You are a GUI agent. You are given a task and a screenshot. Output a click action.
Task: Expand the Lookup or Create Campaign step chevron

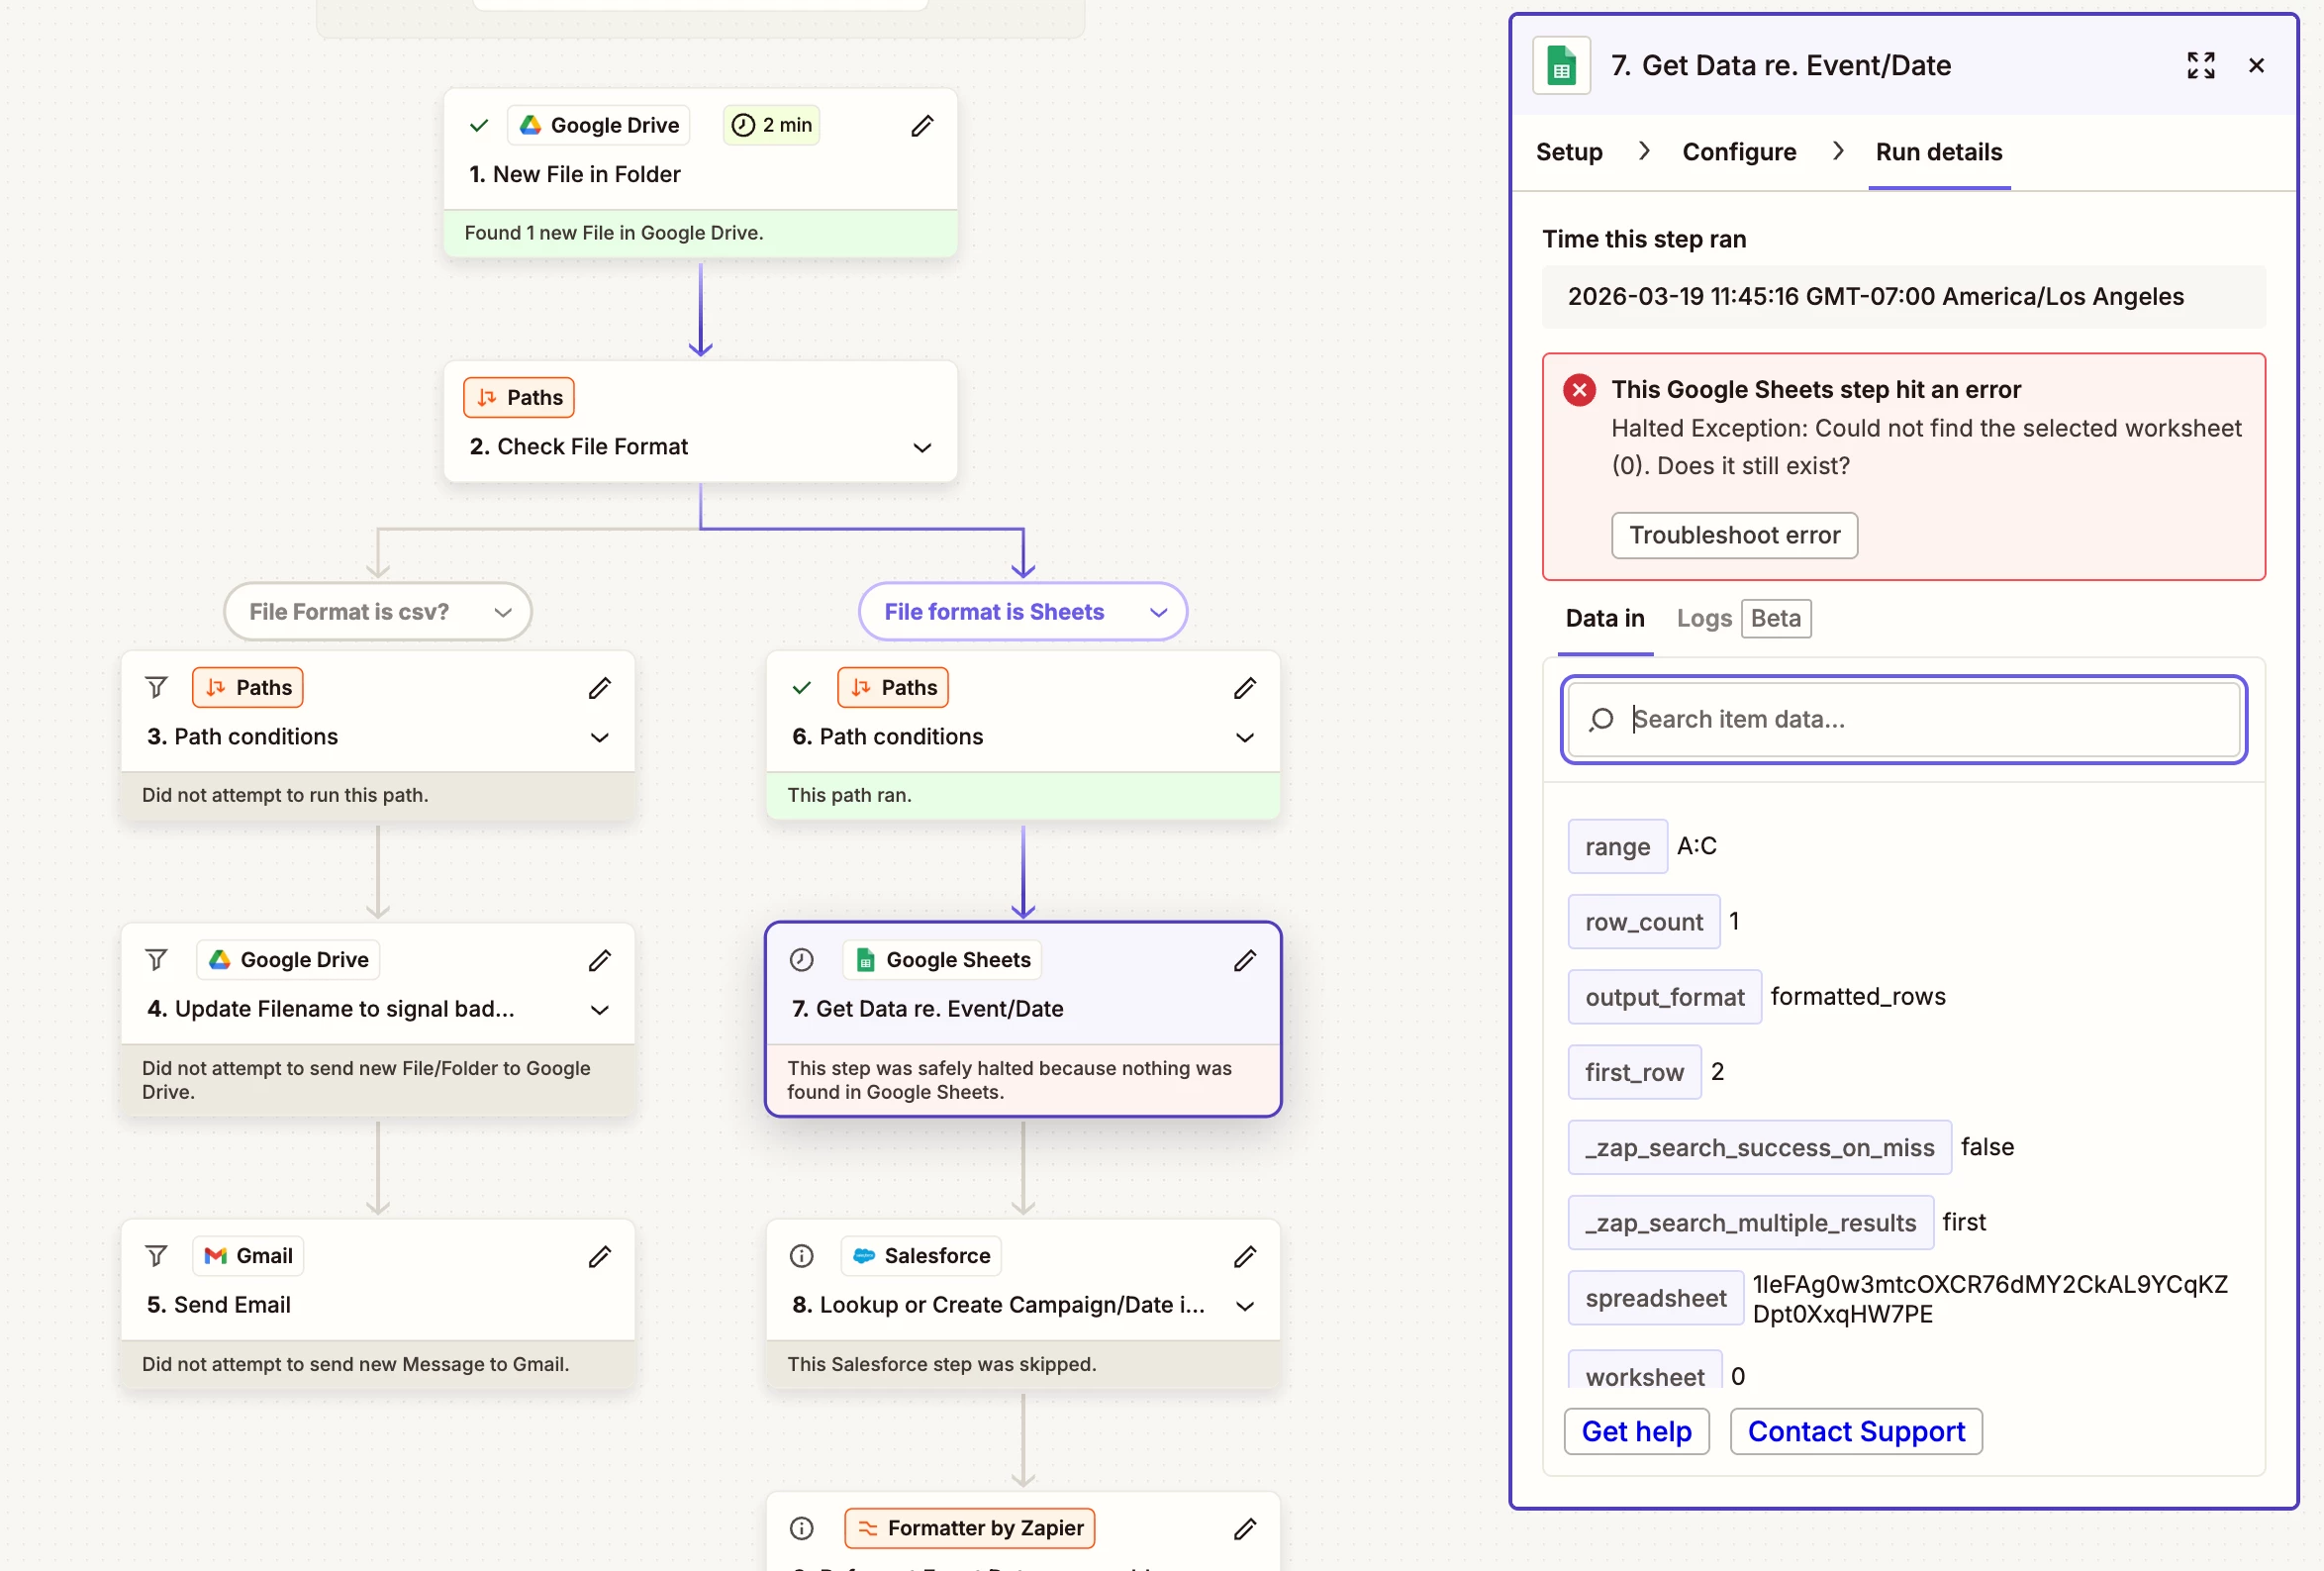click(x=1244, y=1305)
